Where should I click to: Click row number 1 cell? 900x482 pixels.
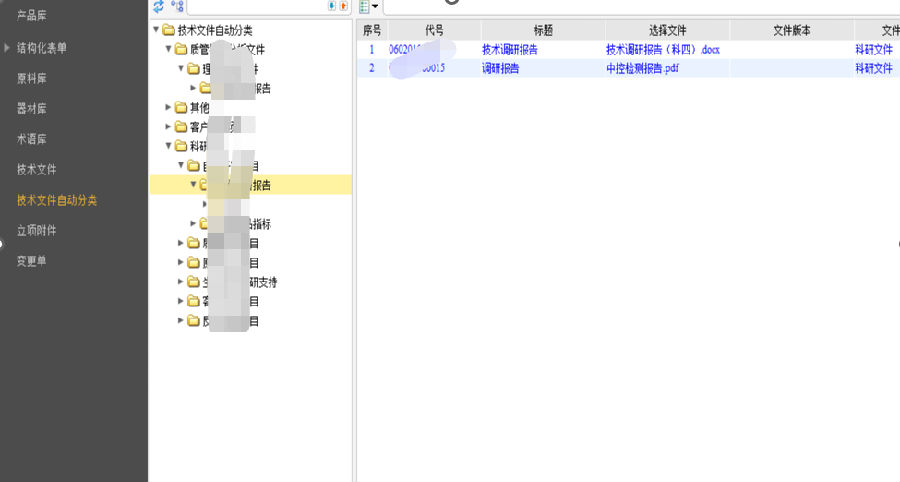point(371,49)
